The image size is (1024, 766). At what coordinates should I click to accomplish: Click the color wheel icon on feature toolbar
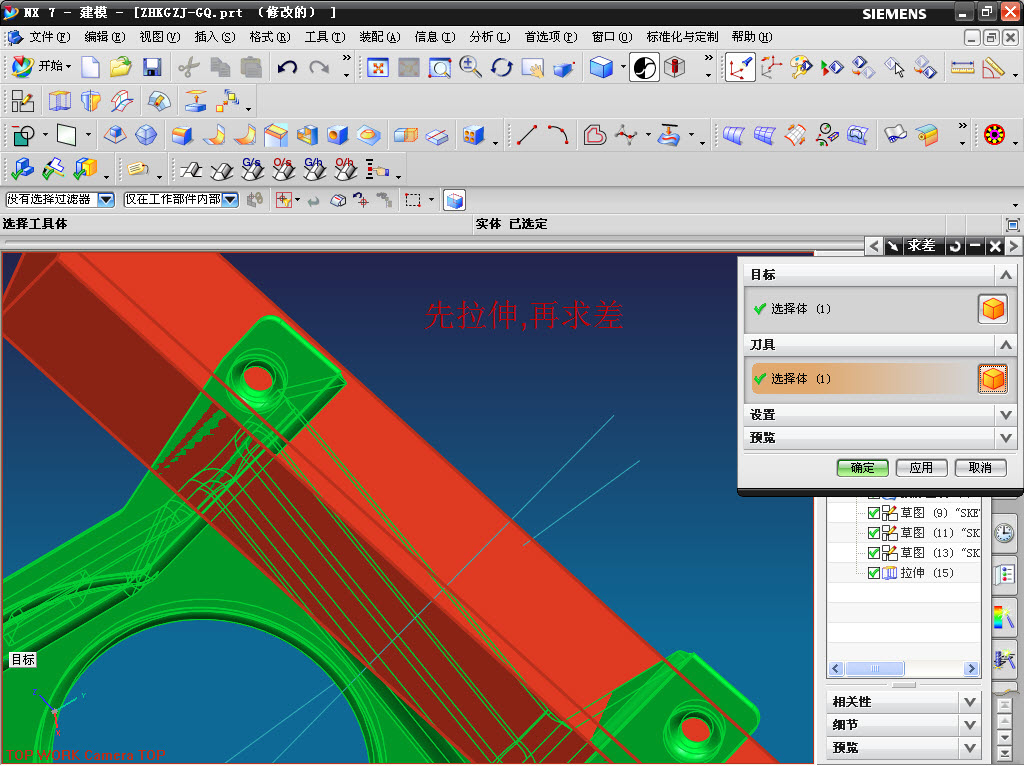(994, 135)
